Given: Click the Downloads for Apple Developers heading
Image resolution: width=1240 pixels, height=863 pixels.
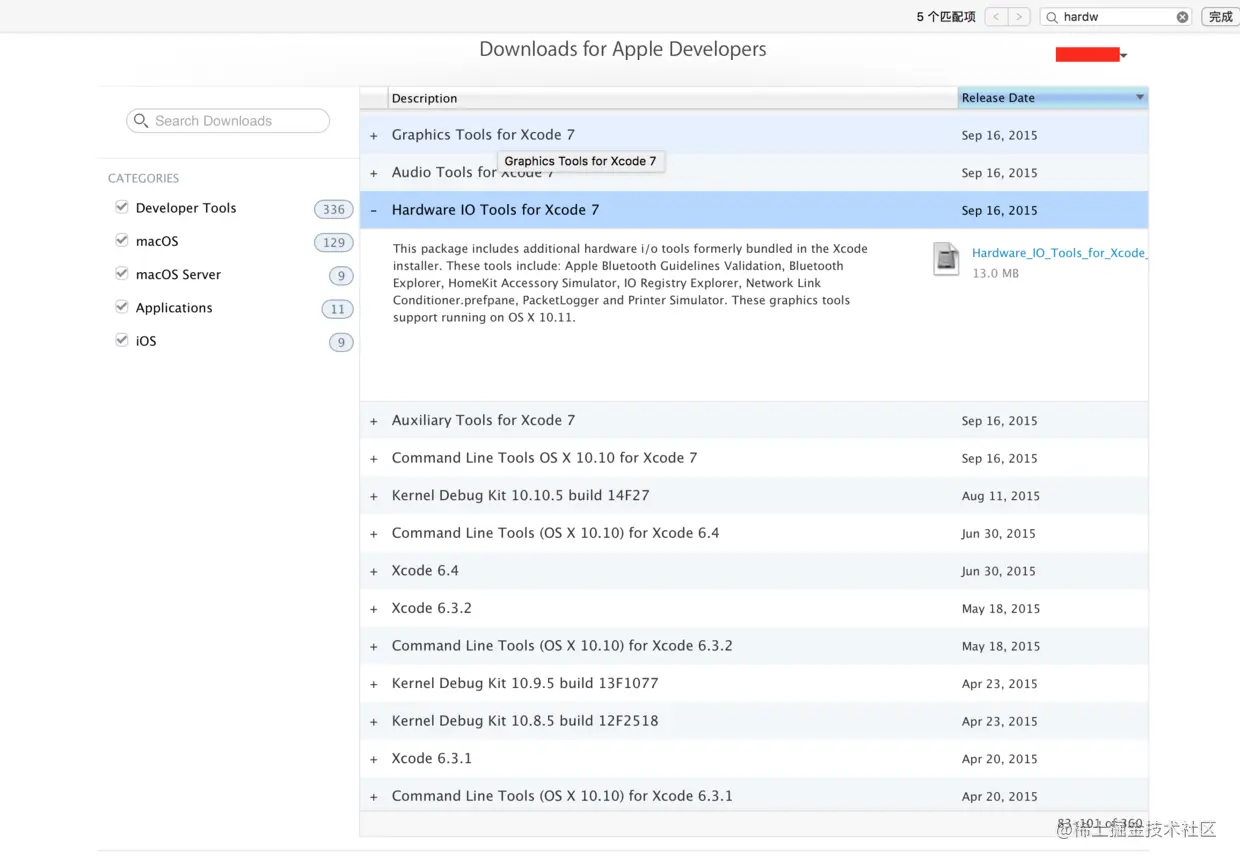Looking at the screenshot, I should (623, 49).
